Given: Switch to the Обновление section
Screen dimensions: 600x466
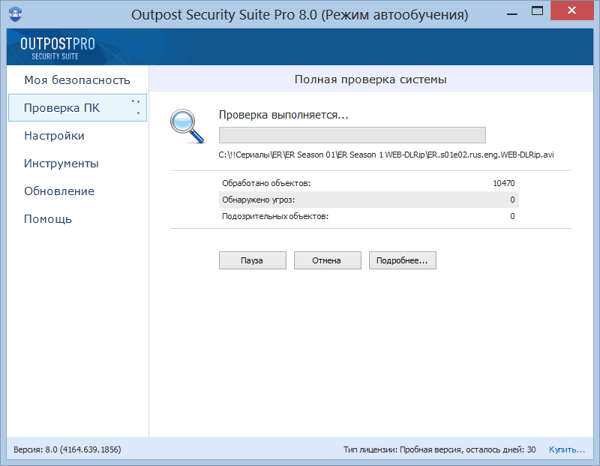Looking at the screenshot, I should tap(59, 191).
